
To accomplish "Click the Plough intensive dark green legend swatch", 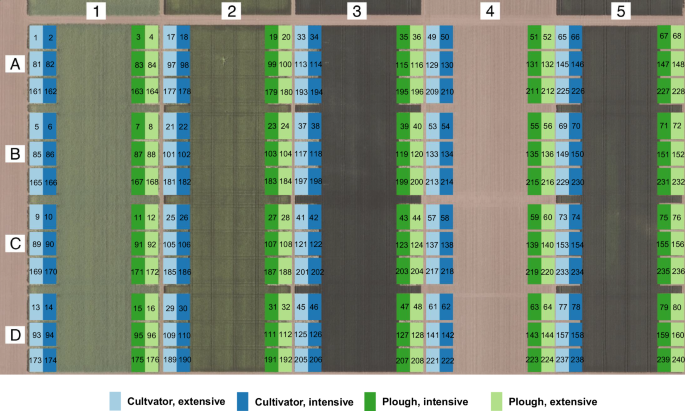I will (x=370, y=401).
